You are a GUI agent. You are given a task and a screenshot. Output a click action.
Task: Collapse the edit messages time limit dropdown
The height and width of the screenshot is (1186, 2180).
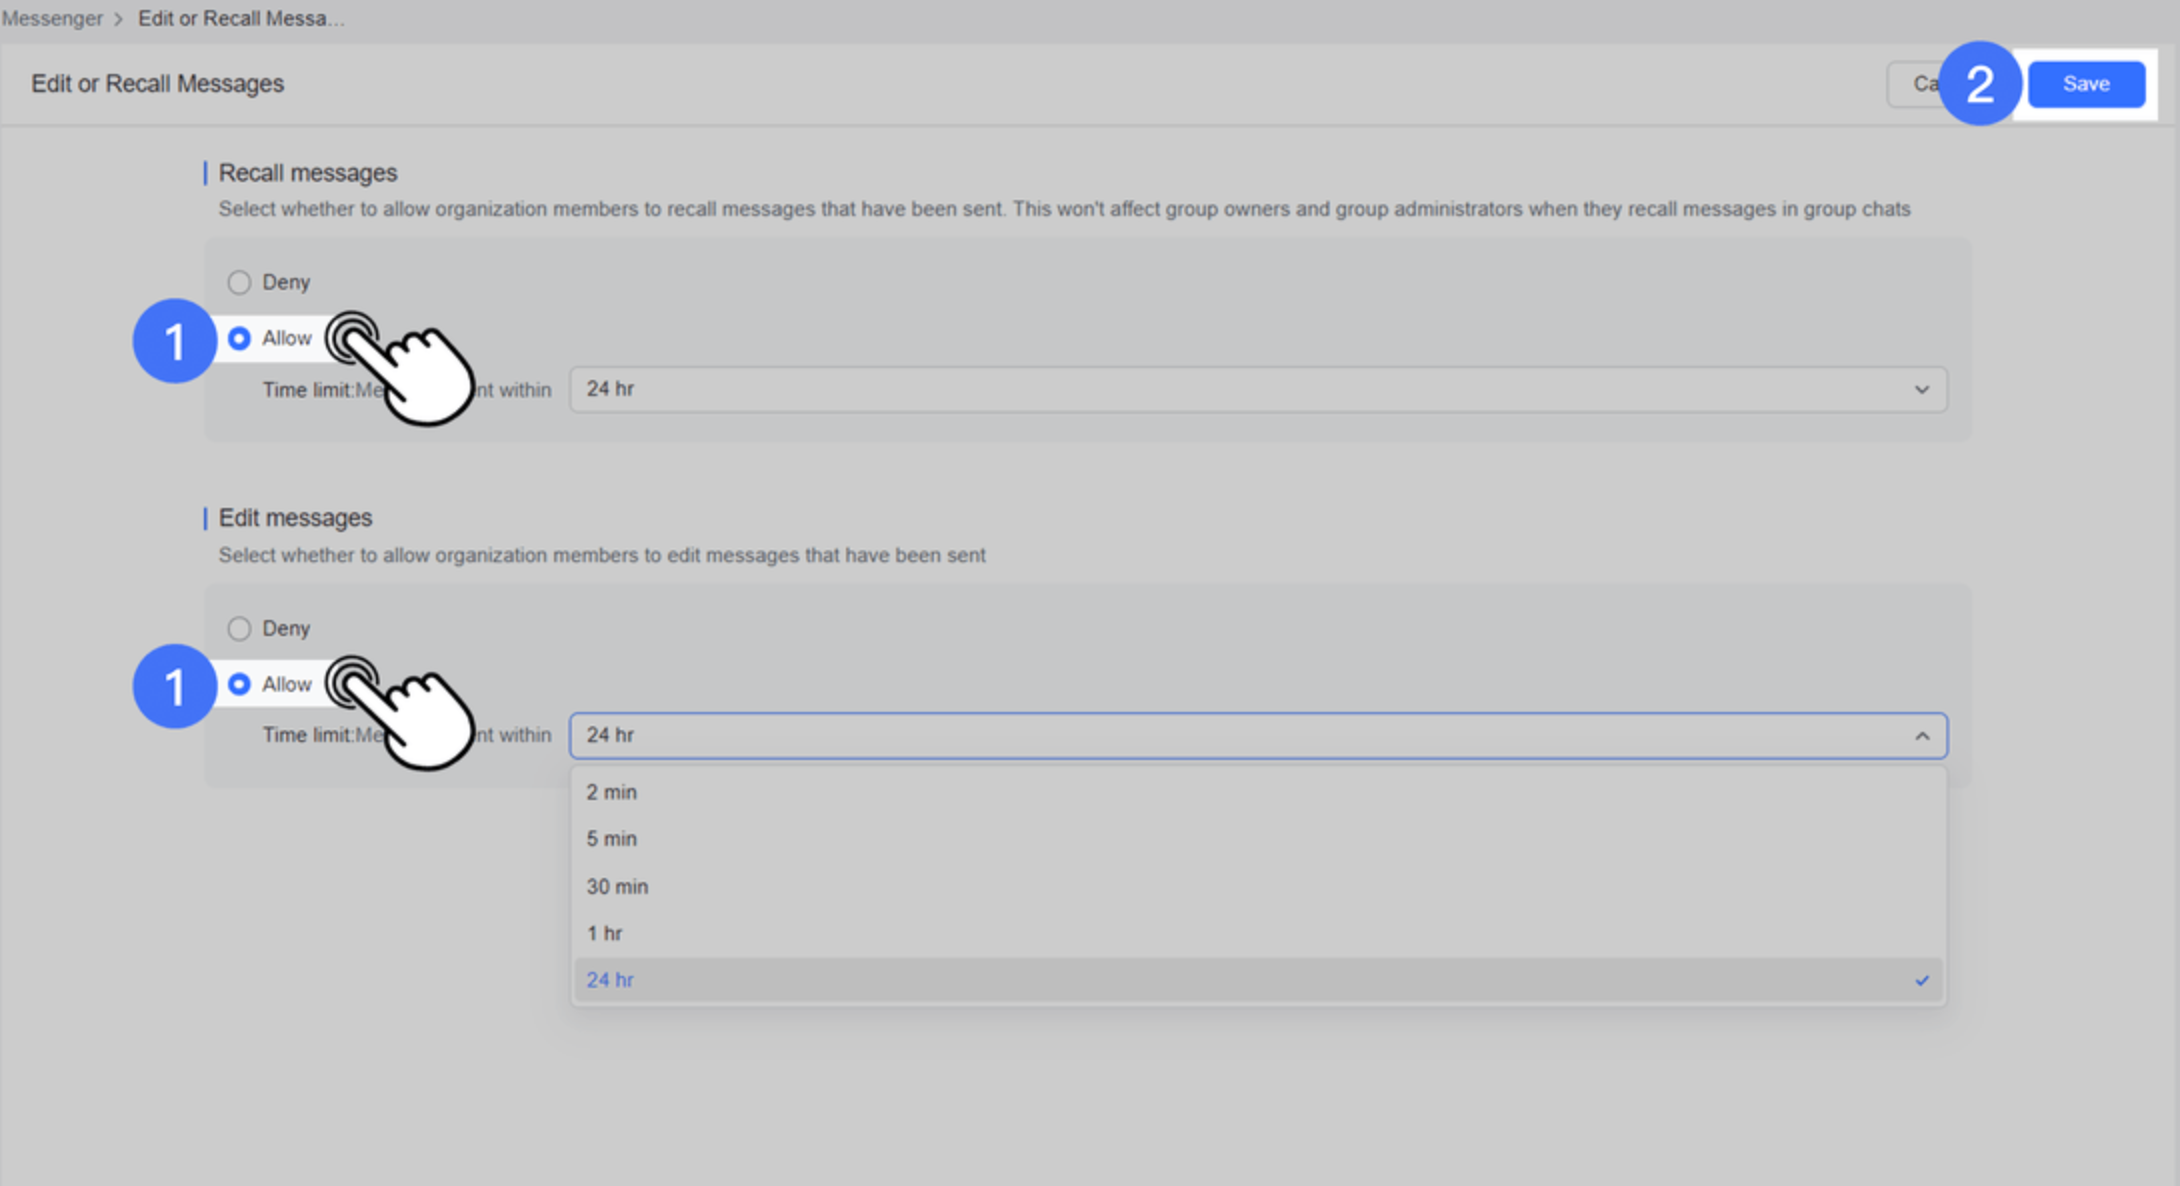pos(1255,736)
